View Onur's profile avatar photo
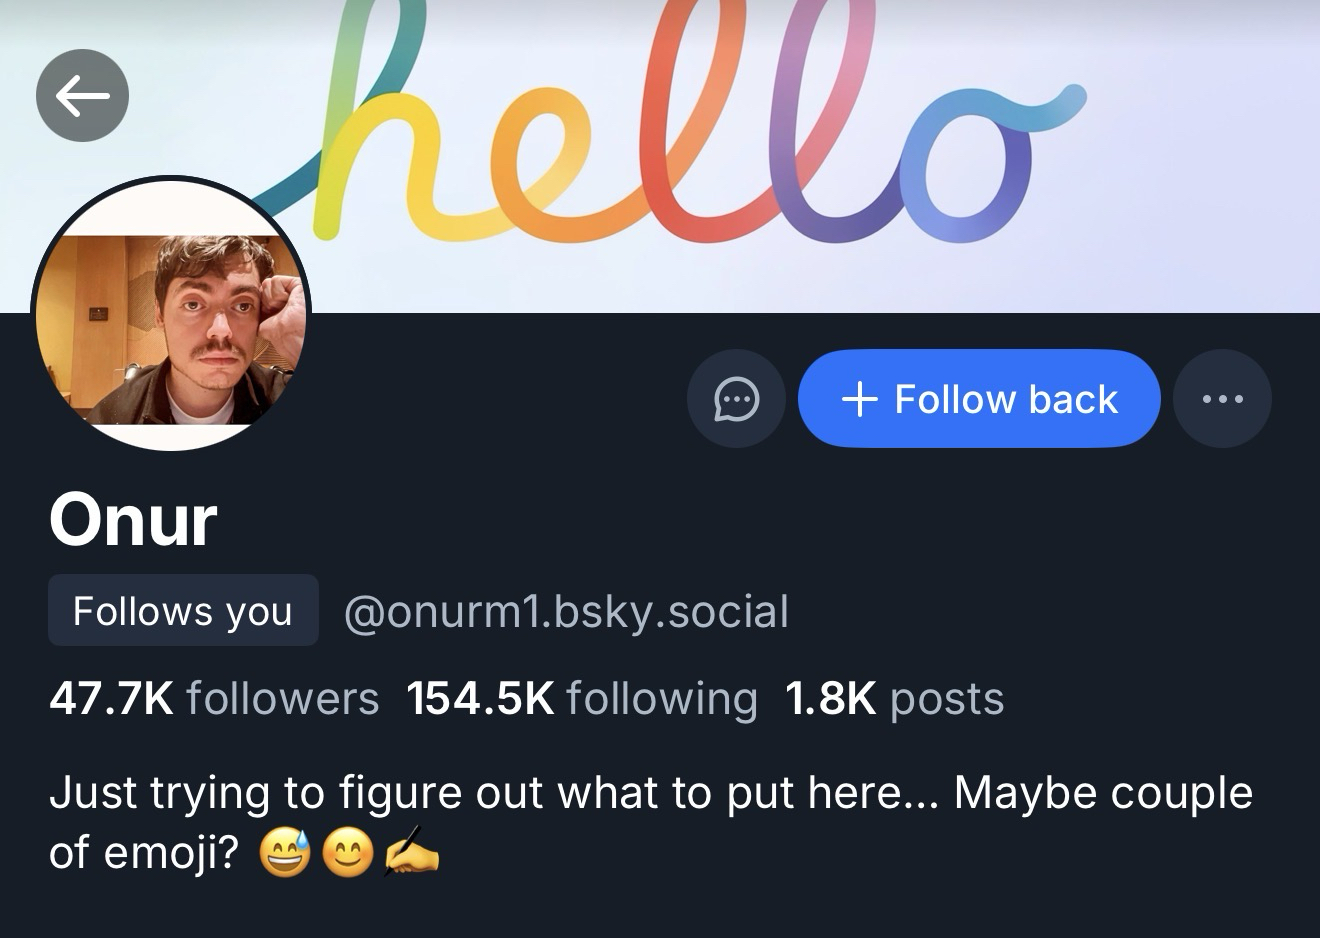The width and height of the screenshot is (1320, 938). pyautogui.click(x=171, y=315)
